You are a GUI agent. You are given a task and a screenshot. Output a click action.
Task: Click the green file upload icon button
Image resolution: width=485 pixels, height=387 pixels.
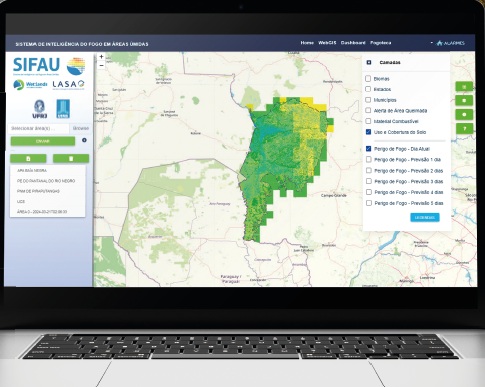click(x=28, y=158)
